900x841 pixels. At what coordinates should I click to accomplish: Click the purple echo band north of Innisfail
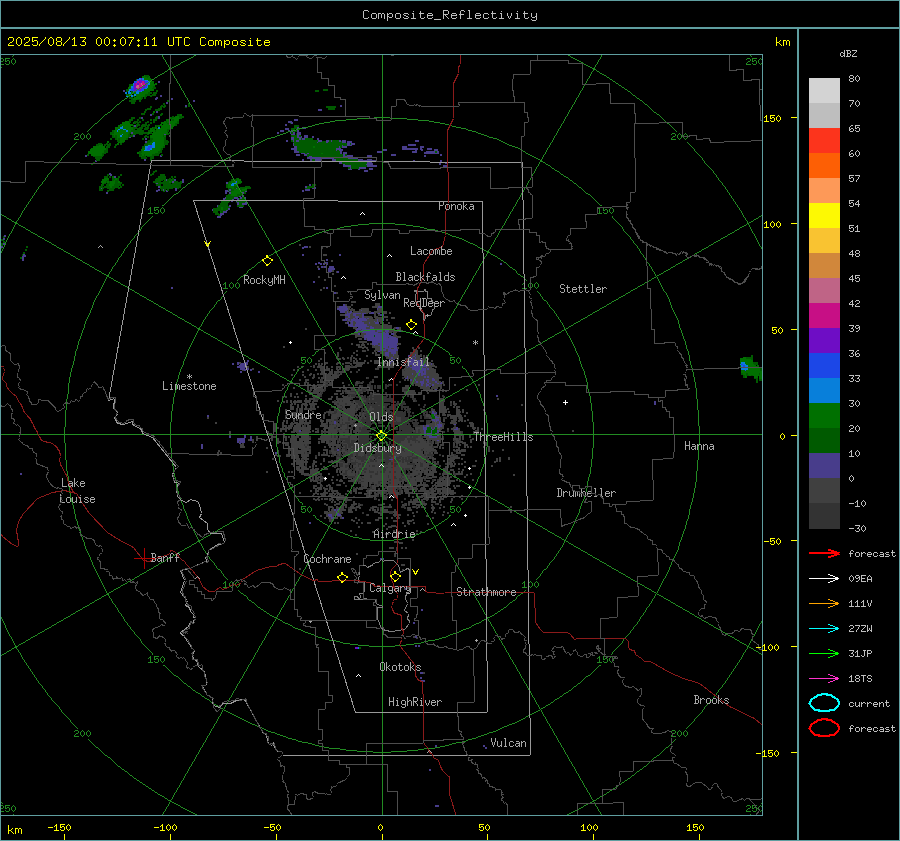coord(370,330)
